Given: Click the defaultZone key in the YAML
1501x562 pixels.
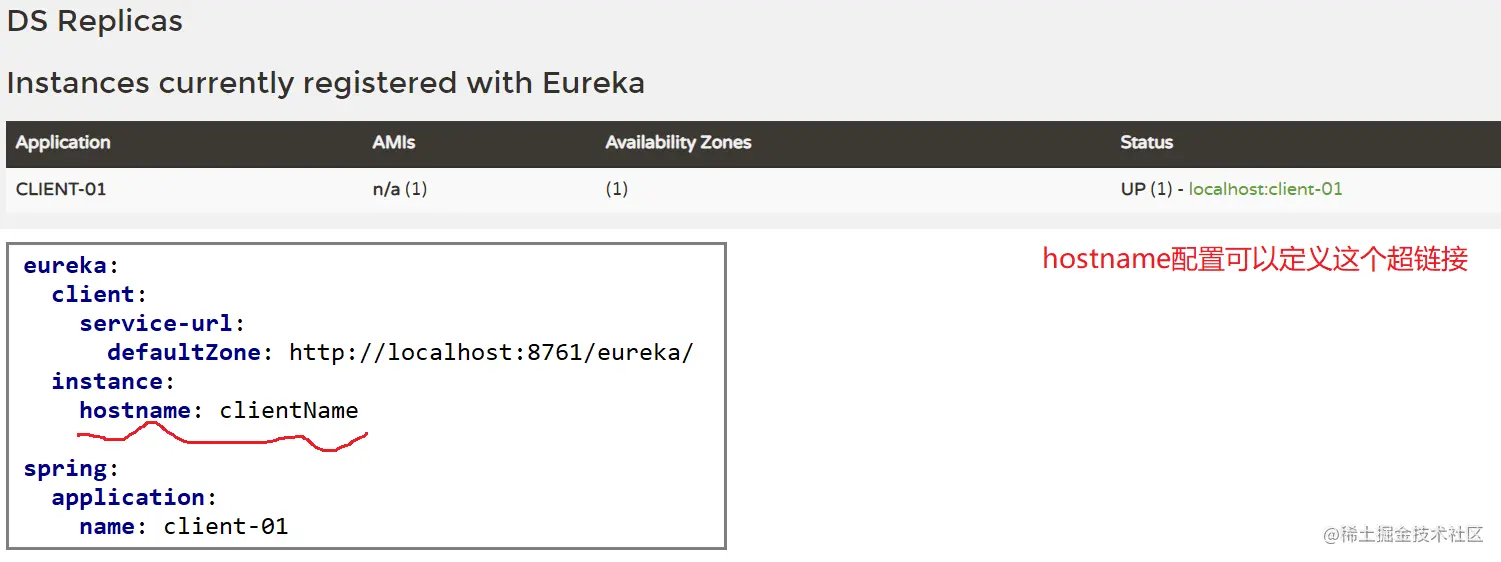Looking at the screenshot, I should point(184,353).
